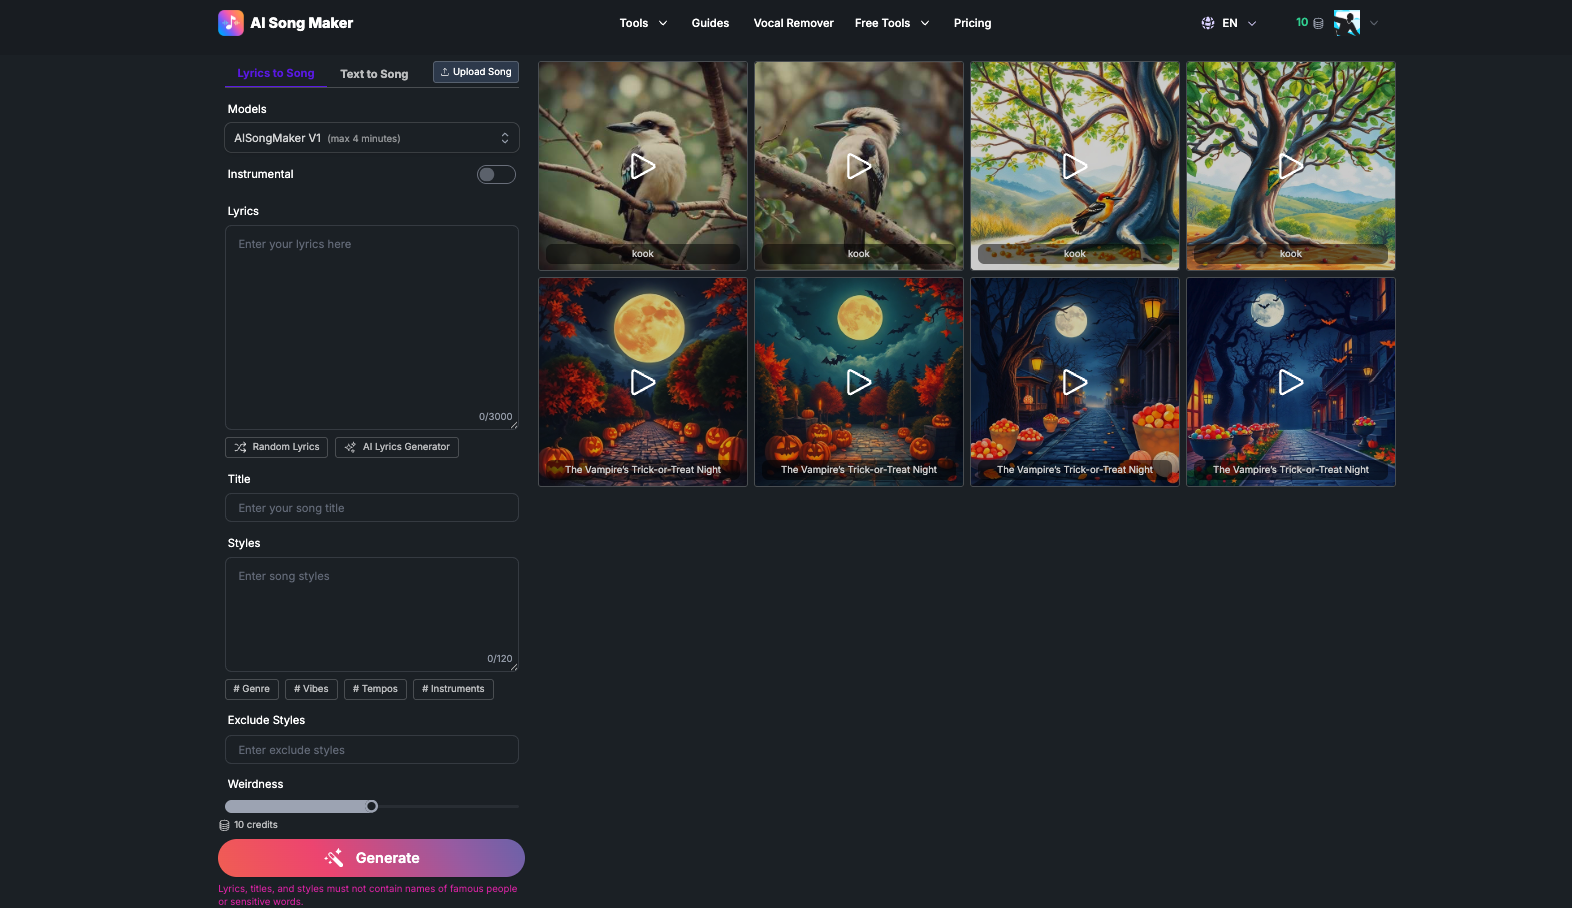Focus the Exclude Styles input
This screenshot has width=1572, height=908.
pos(372,750)
